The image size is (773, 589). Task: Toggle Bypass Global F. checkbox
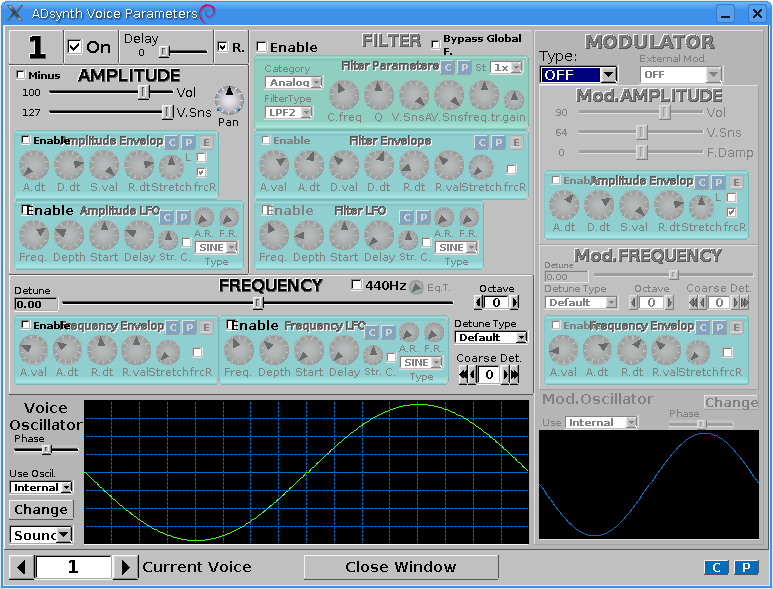click(x=435, y=45)
